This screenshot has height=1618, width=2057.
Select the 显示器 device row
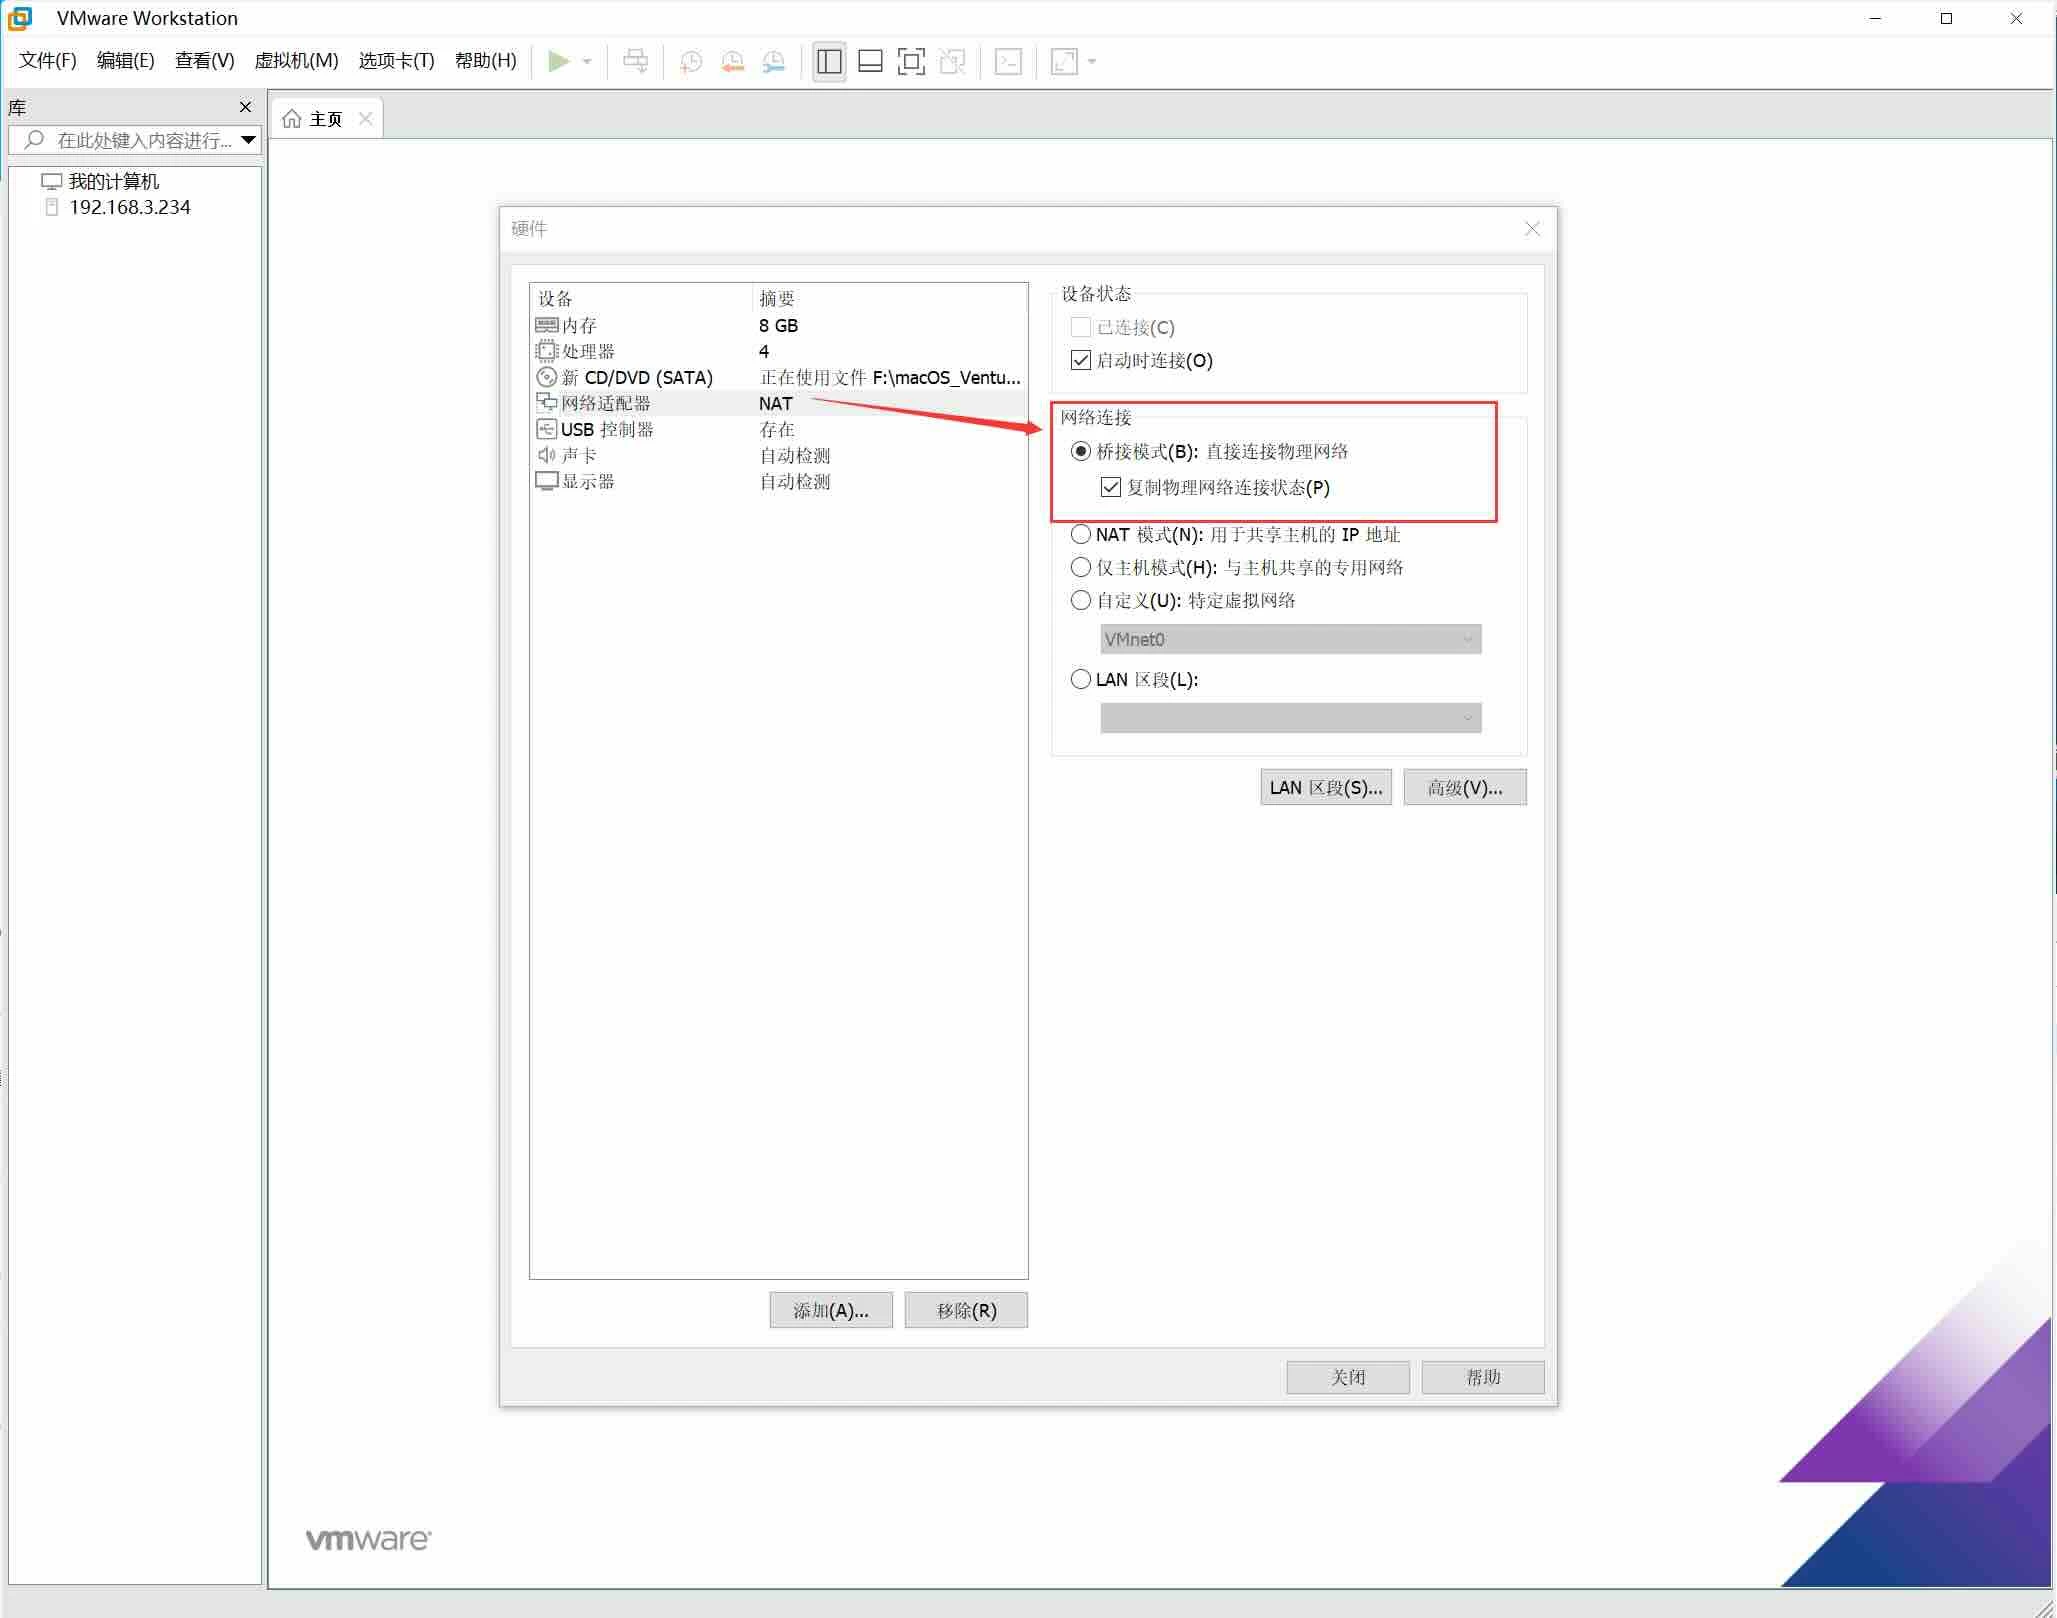click(778, 481)
